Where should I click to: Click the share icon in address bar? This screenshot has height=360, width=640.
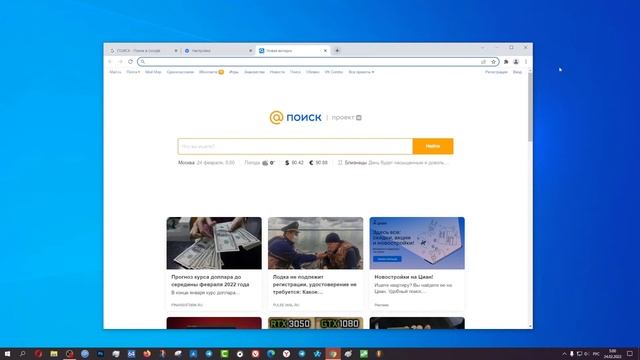click(483, 62)
